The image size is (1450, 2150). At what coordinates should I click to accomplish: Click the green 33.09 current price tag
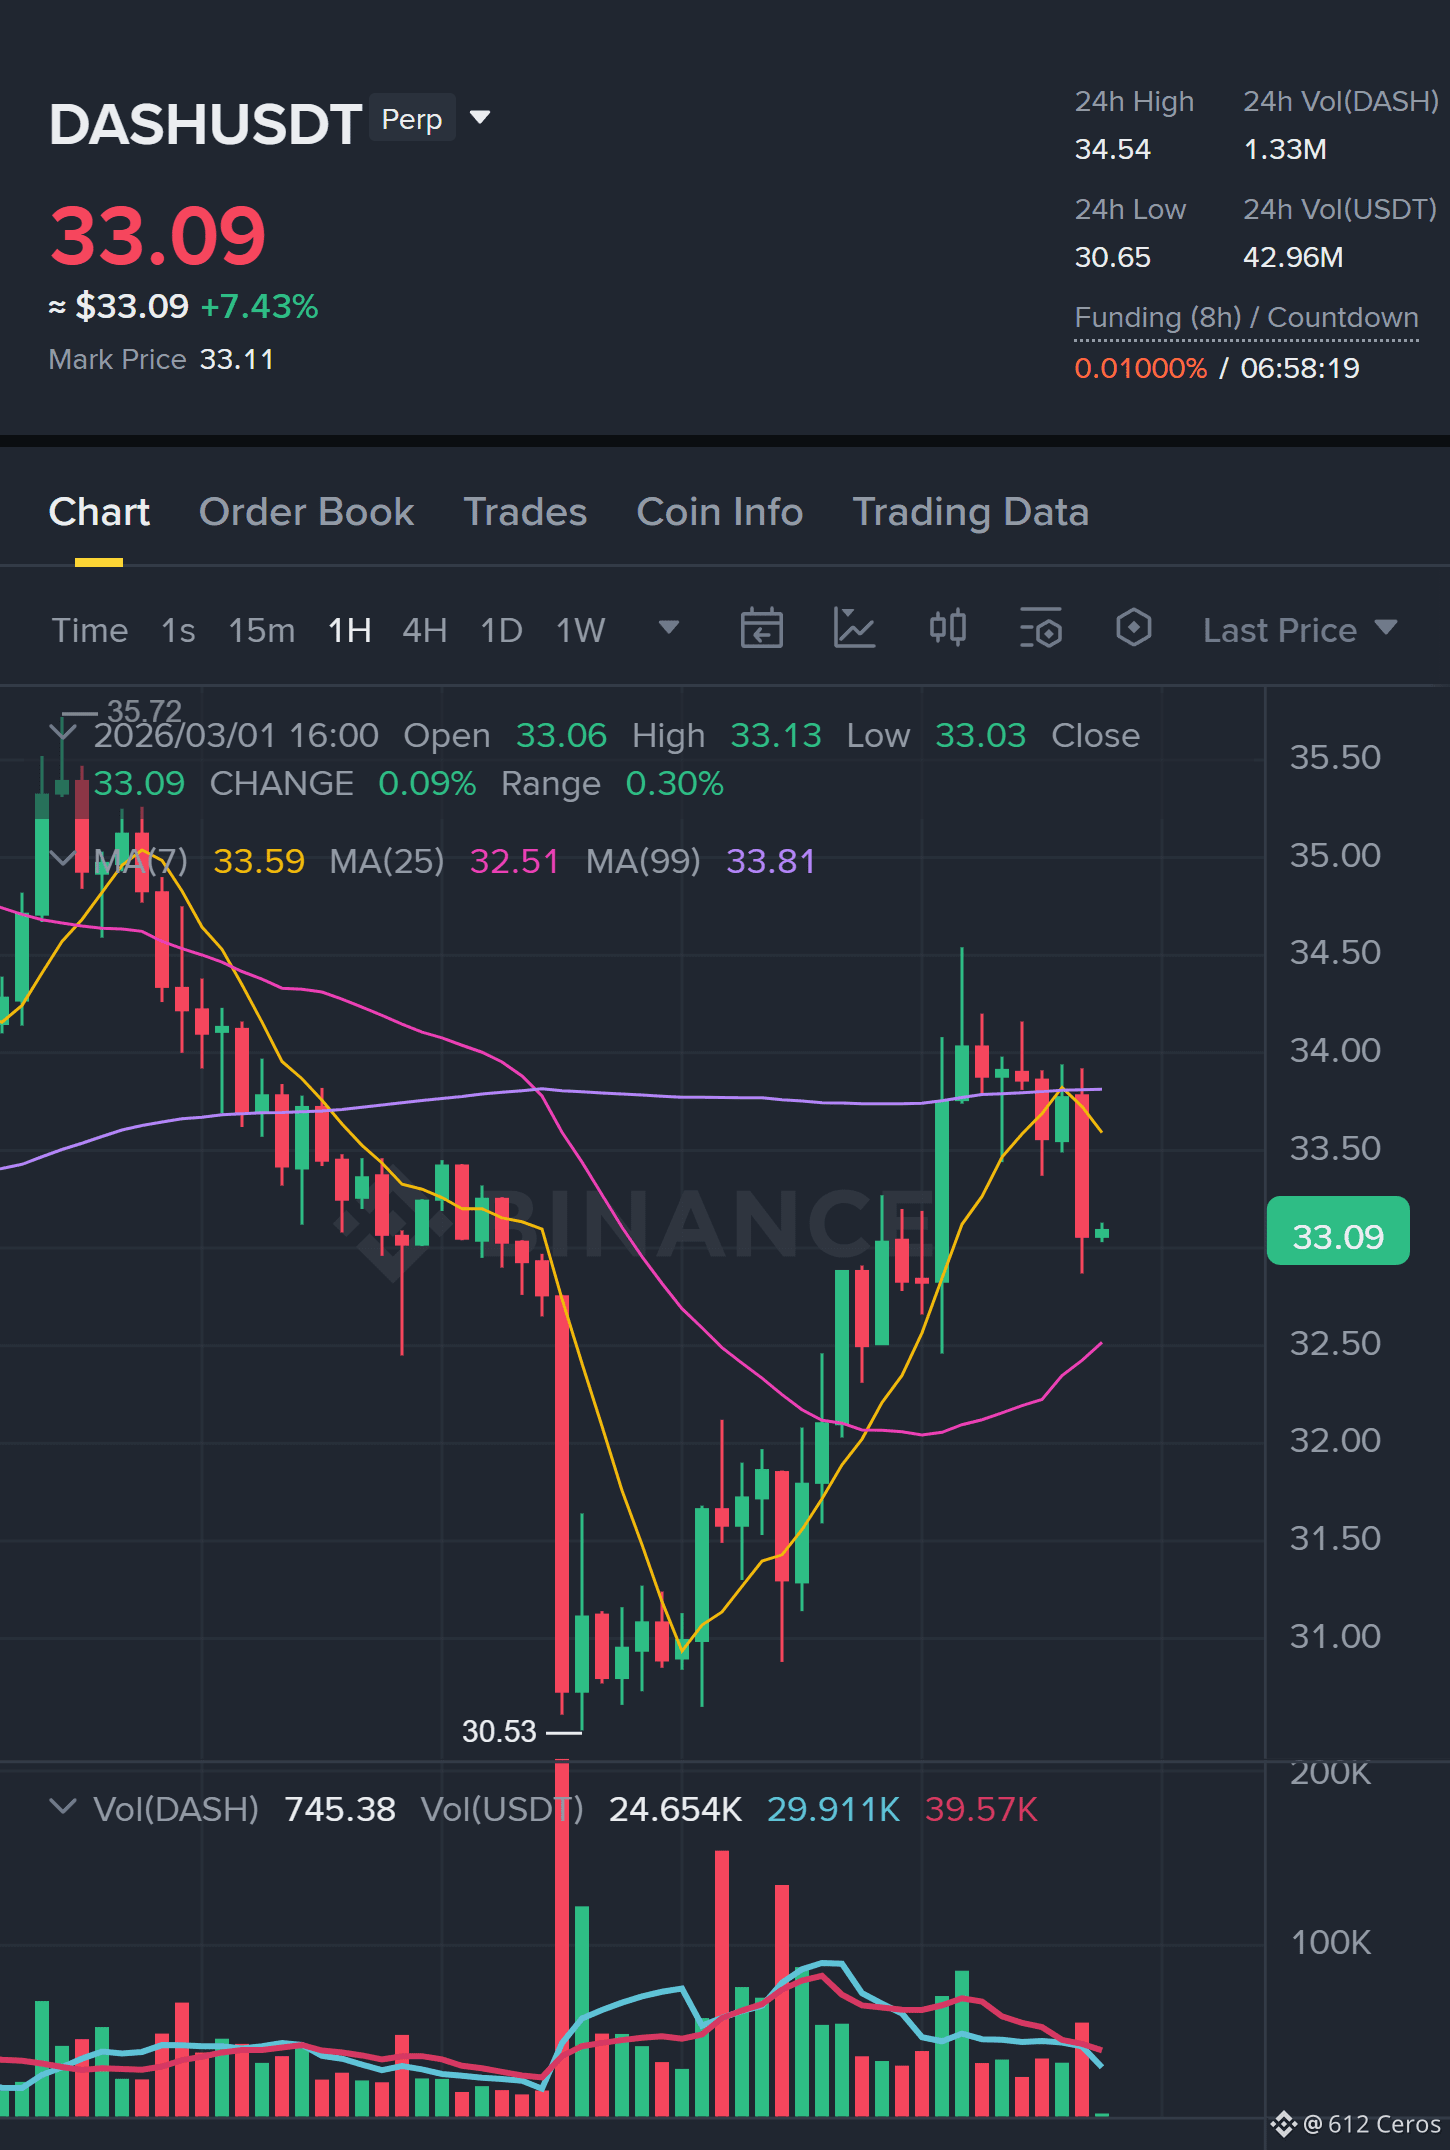click(1338, 1231)
